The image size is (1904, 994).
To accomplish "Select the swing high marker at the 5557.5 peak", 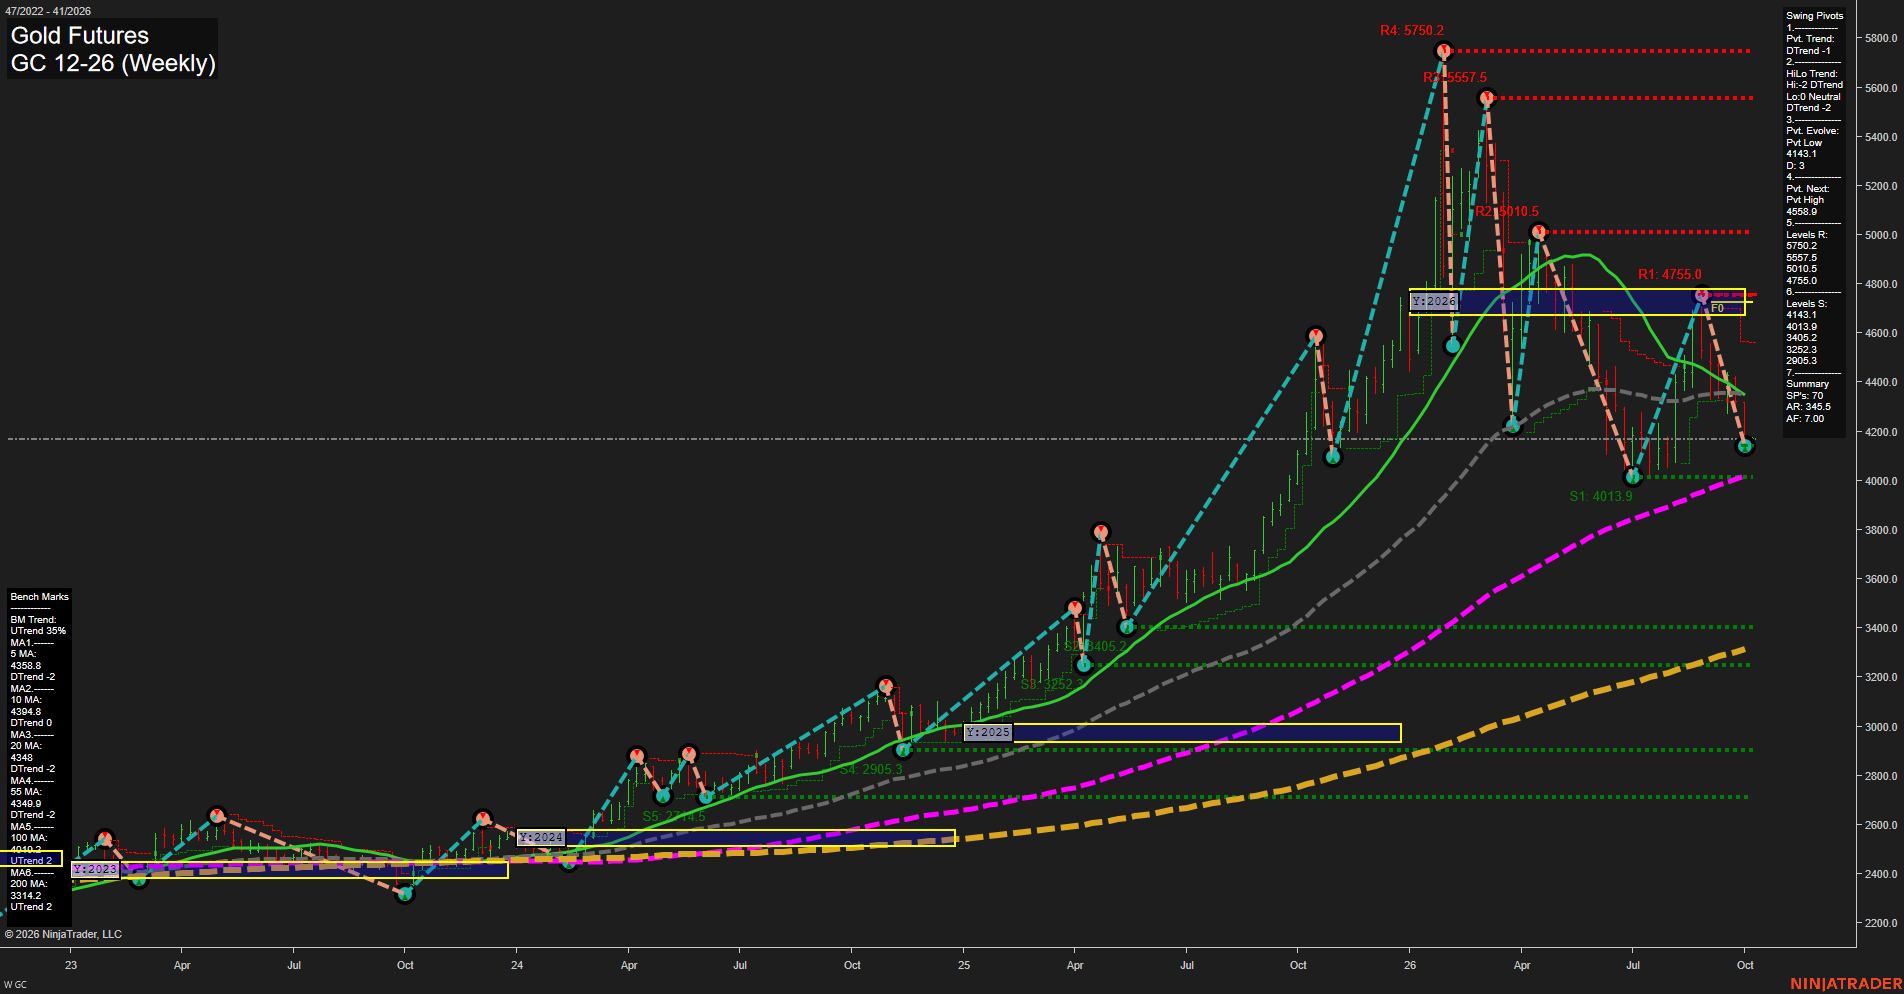I will click(1487, 98).
